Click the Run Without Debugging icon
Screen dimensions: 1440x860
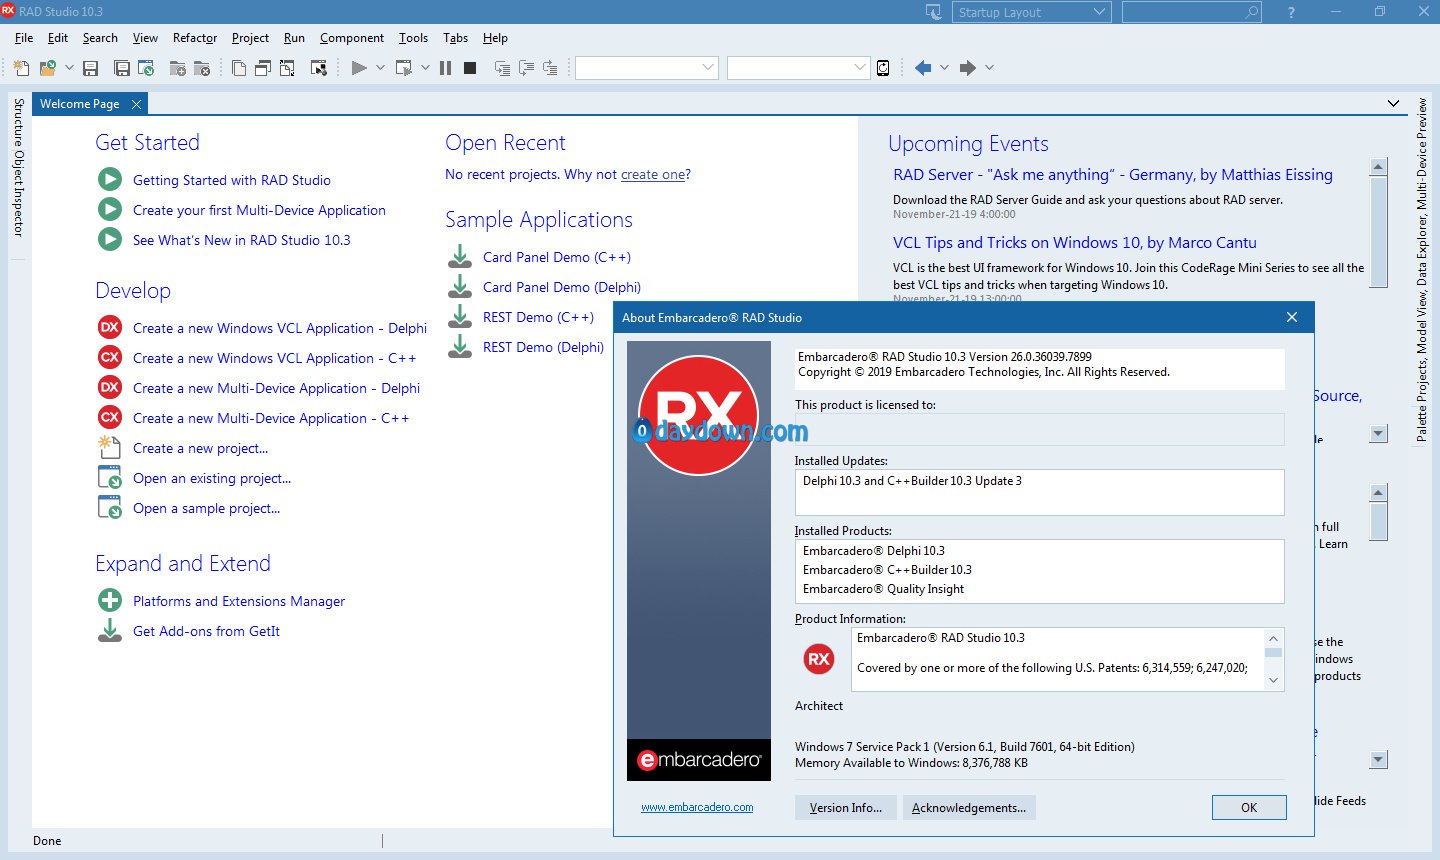click(404, 68)
